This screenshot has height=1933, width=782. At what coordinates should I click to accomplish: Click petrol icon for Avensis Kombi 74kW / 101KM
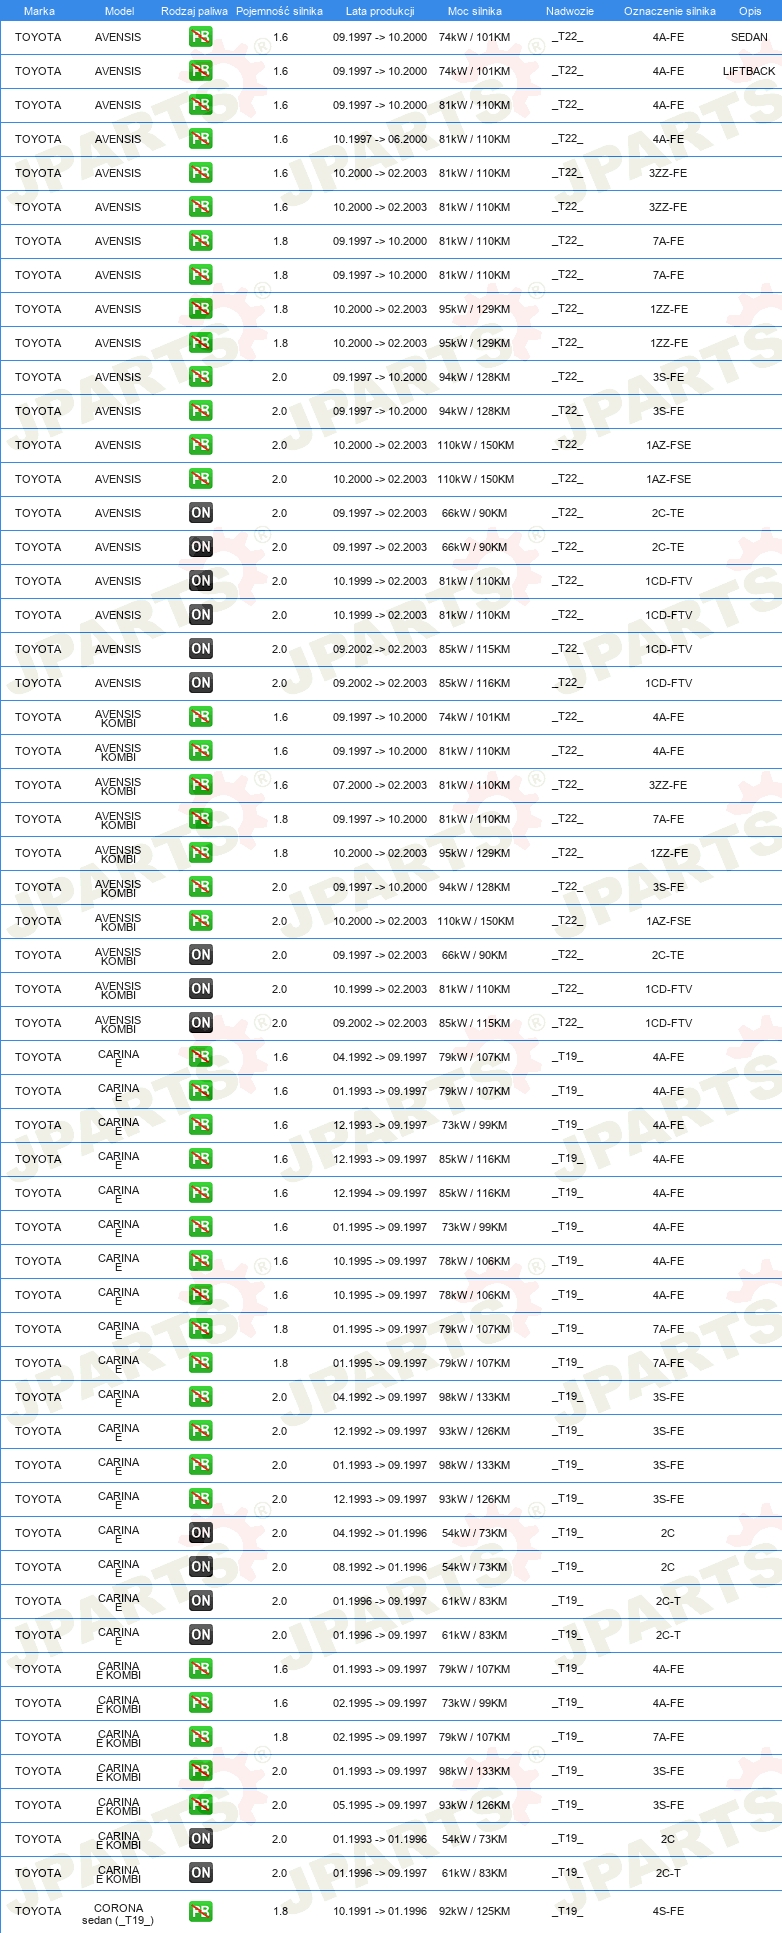pyautogui.click(x=201, y=717)
